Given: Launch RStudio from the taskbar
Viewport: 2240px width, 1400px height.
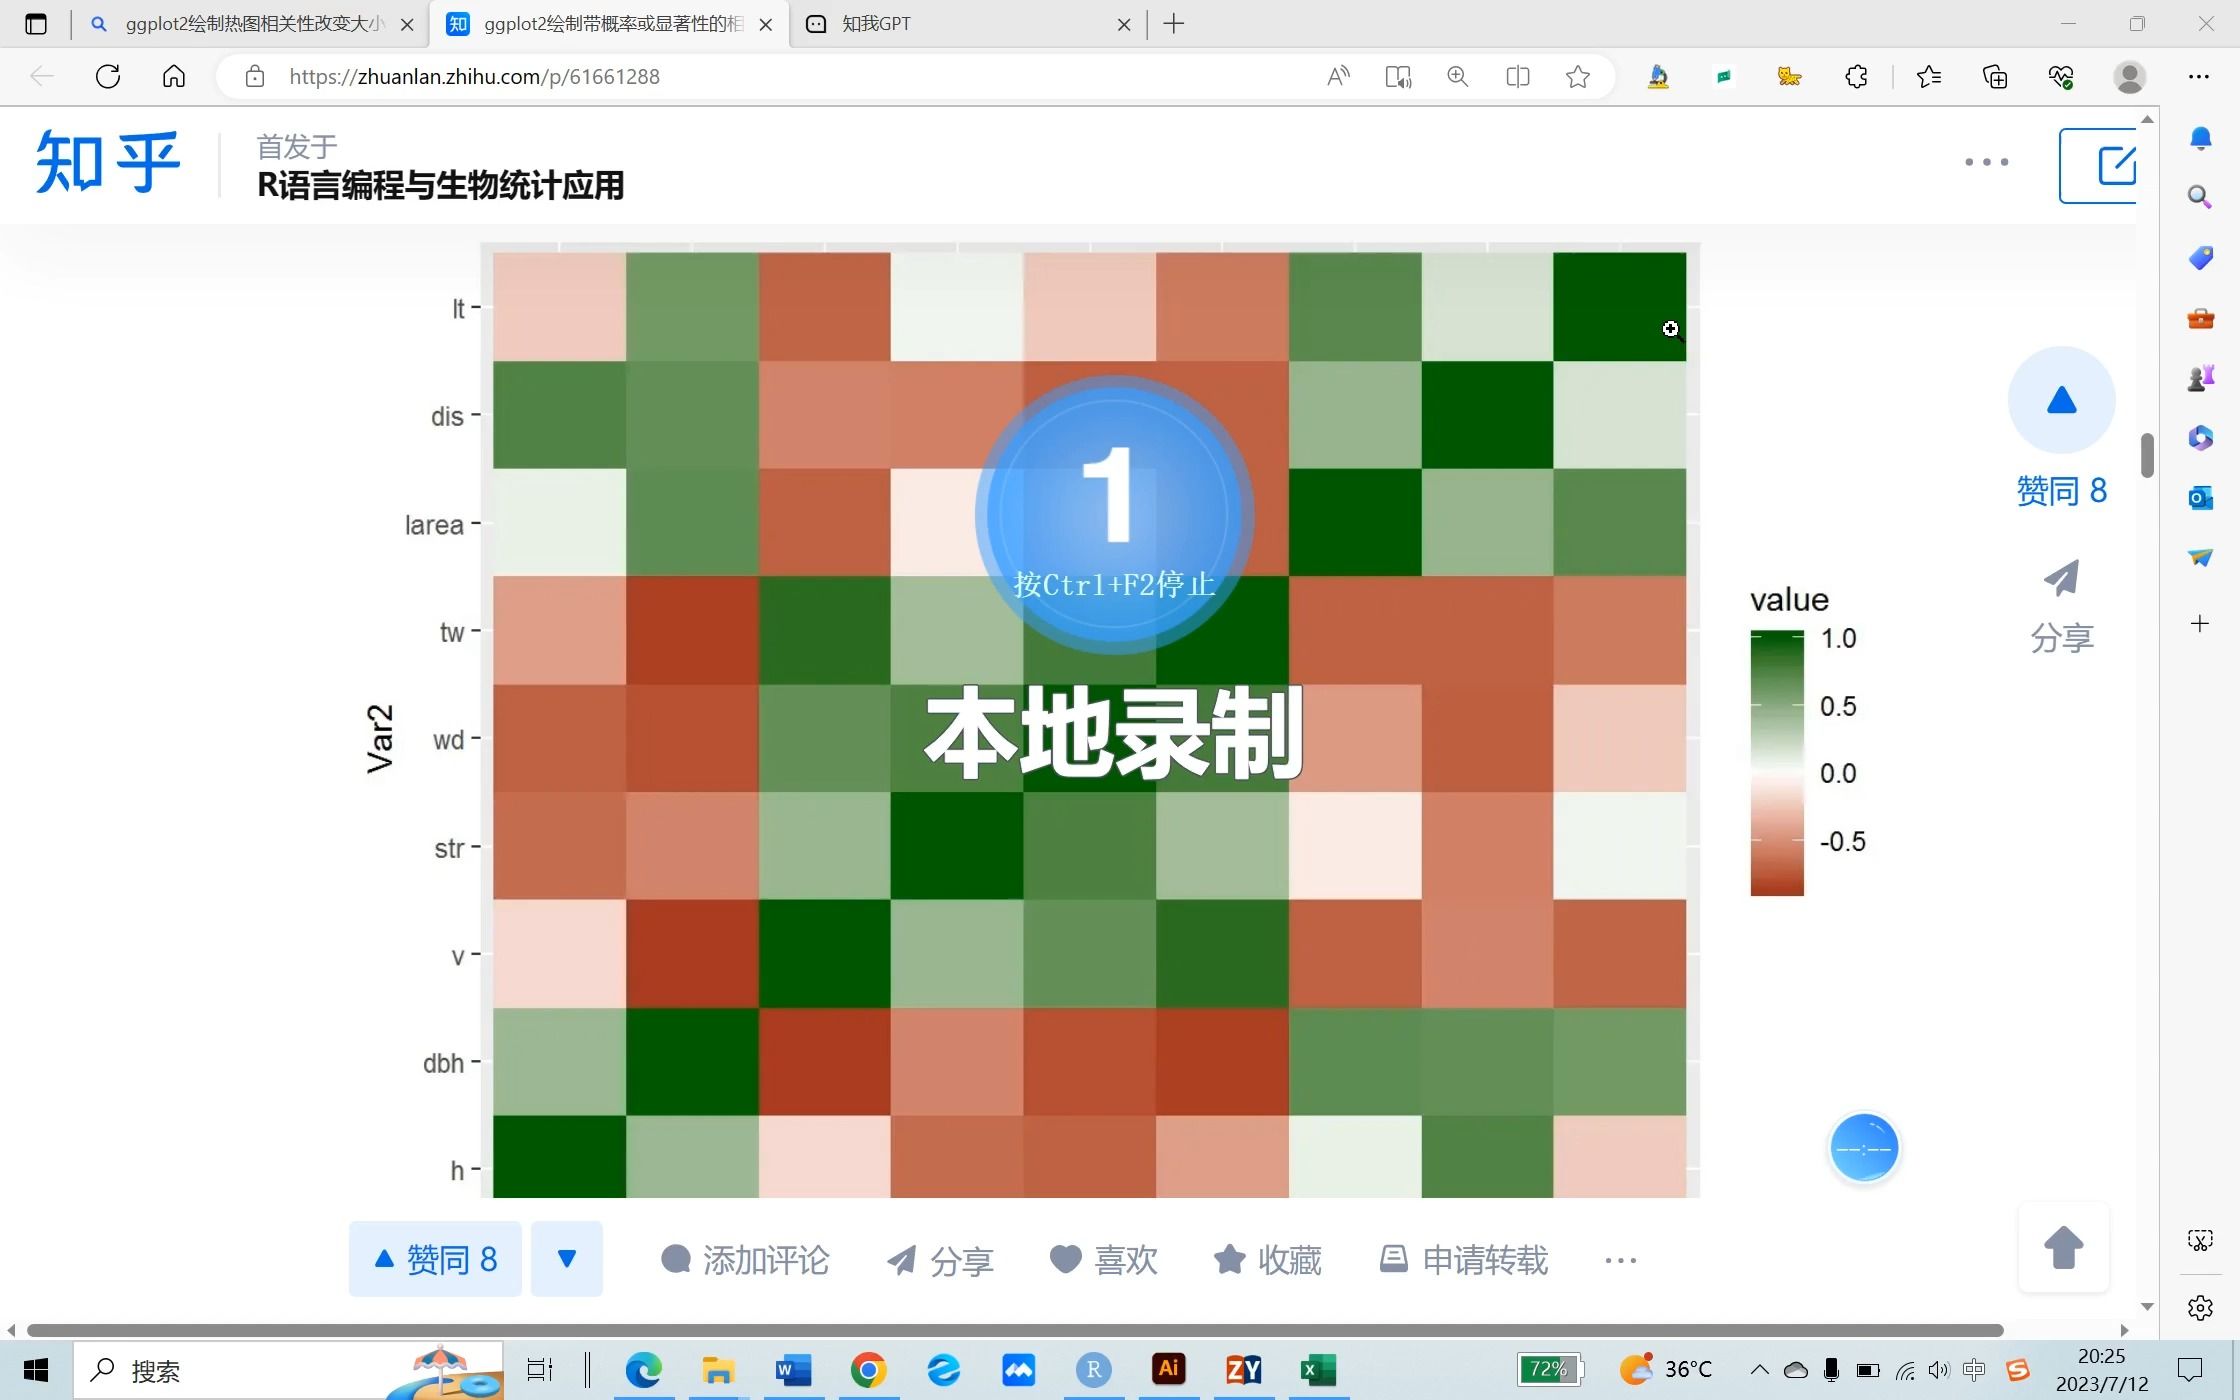Looking at the screenshot, I should pos(1093,1369).
